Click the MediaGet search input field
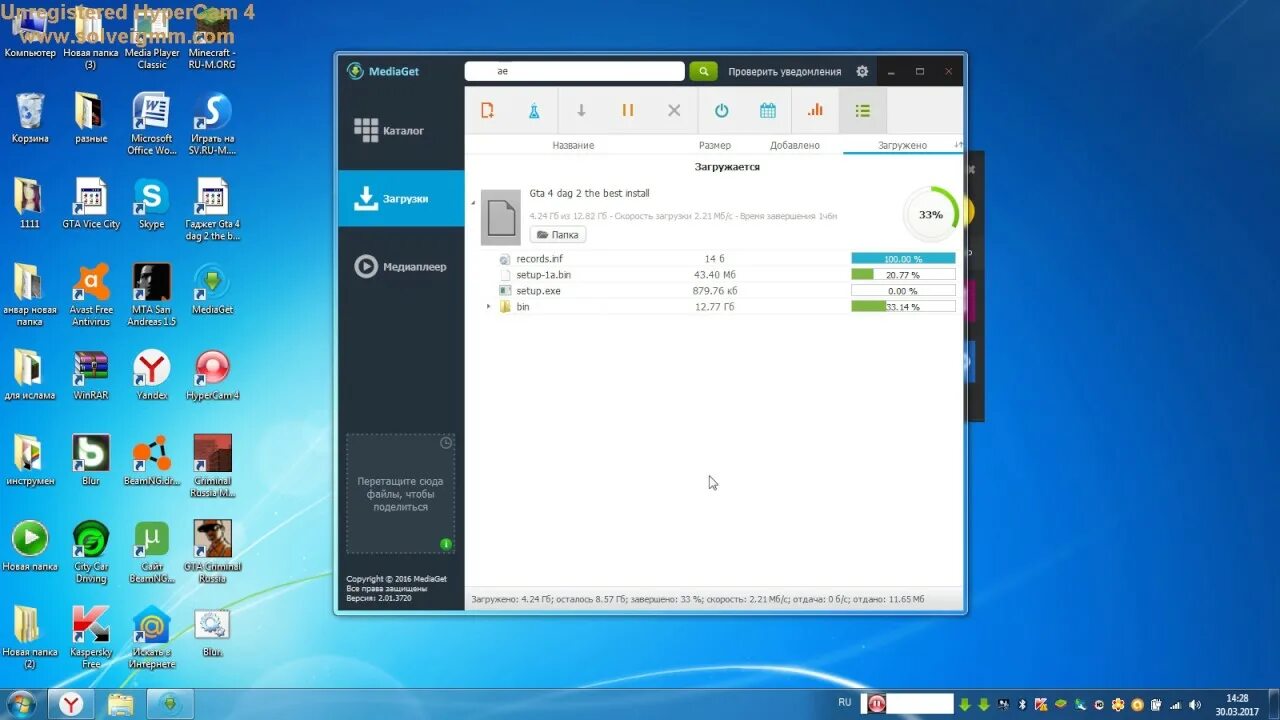Screen dimensions: 1280x720 point(575,71)
